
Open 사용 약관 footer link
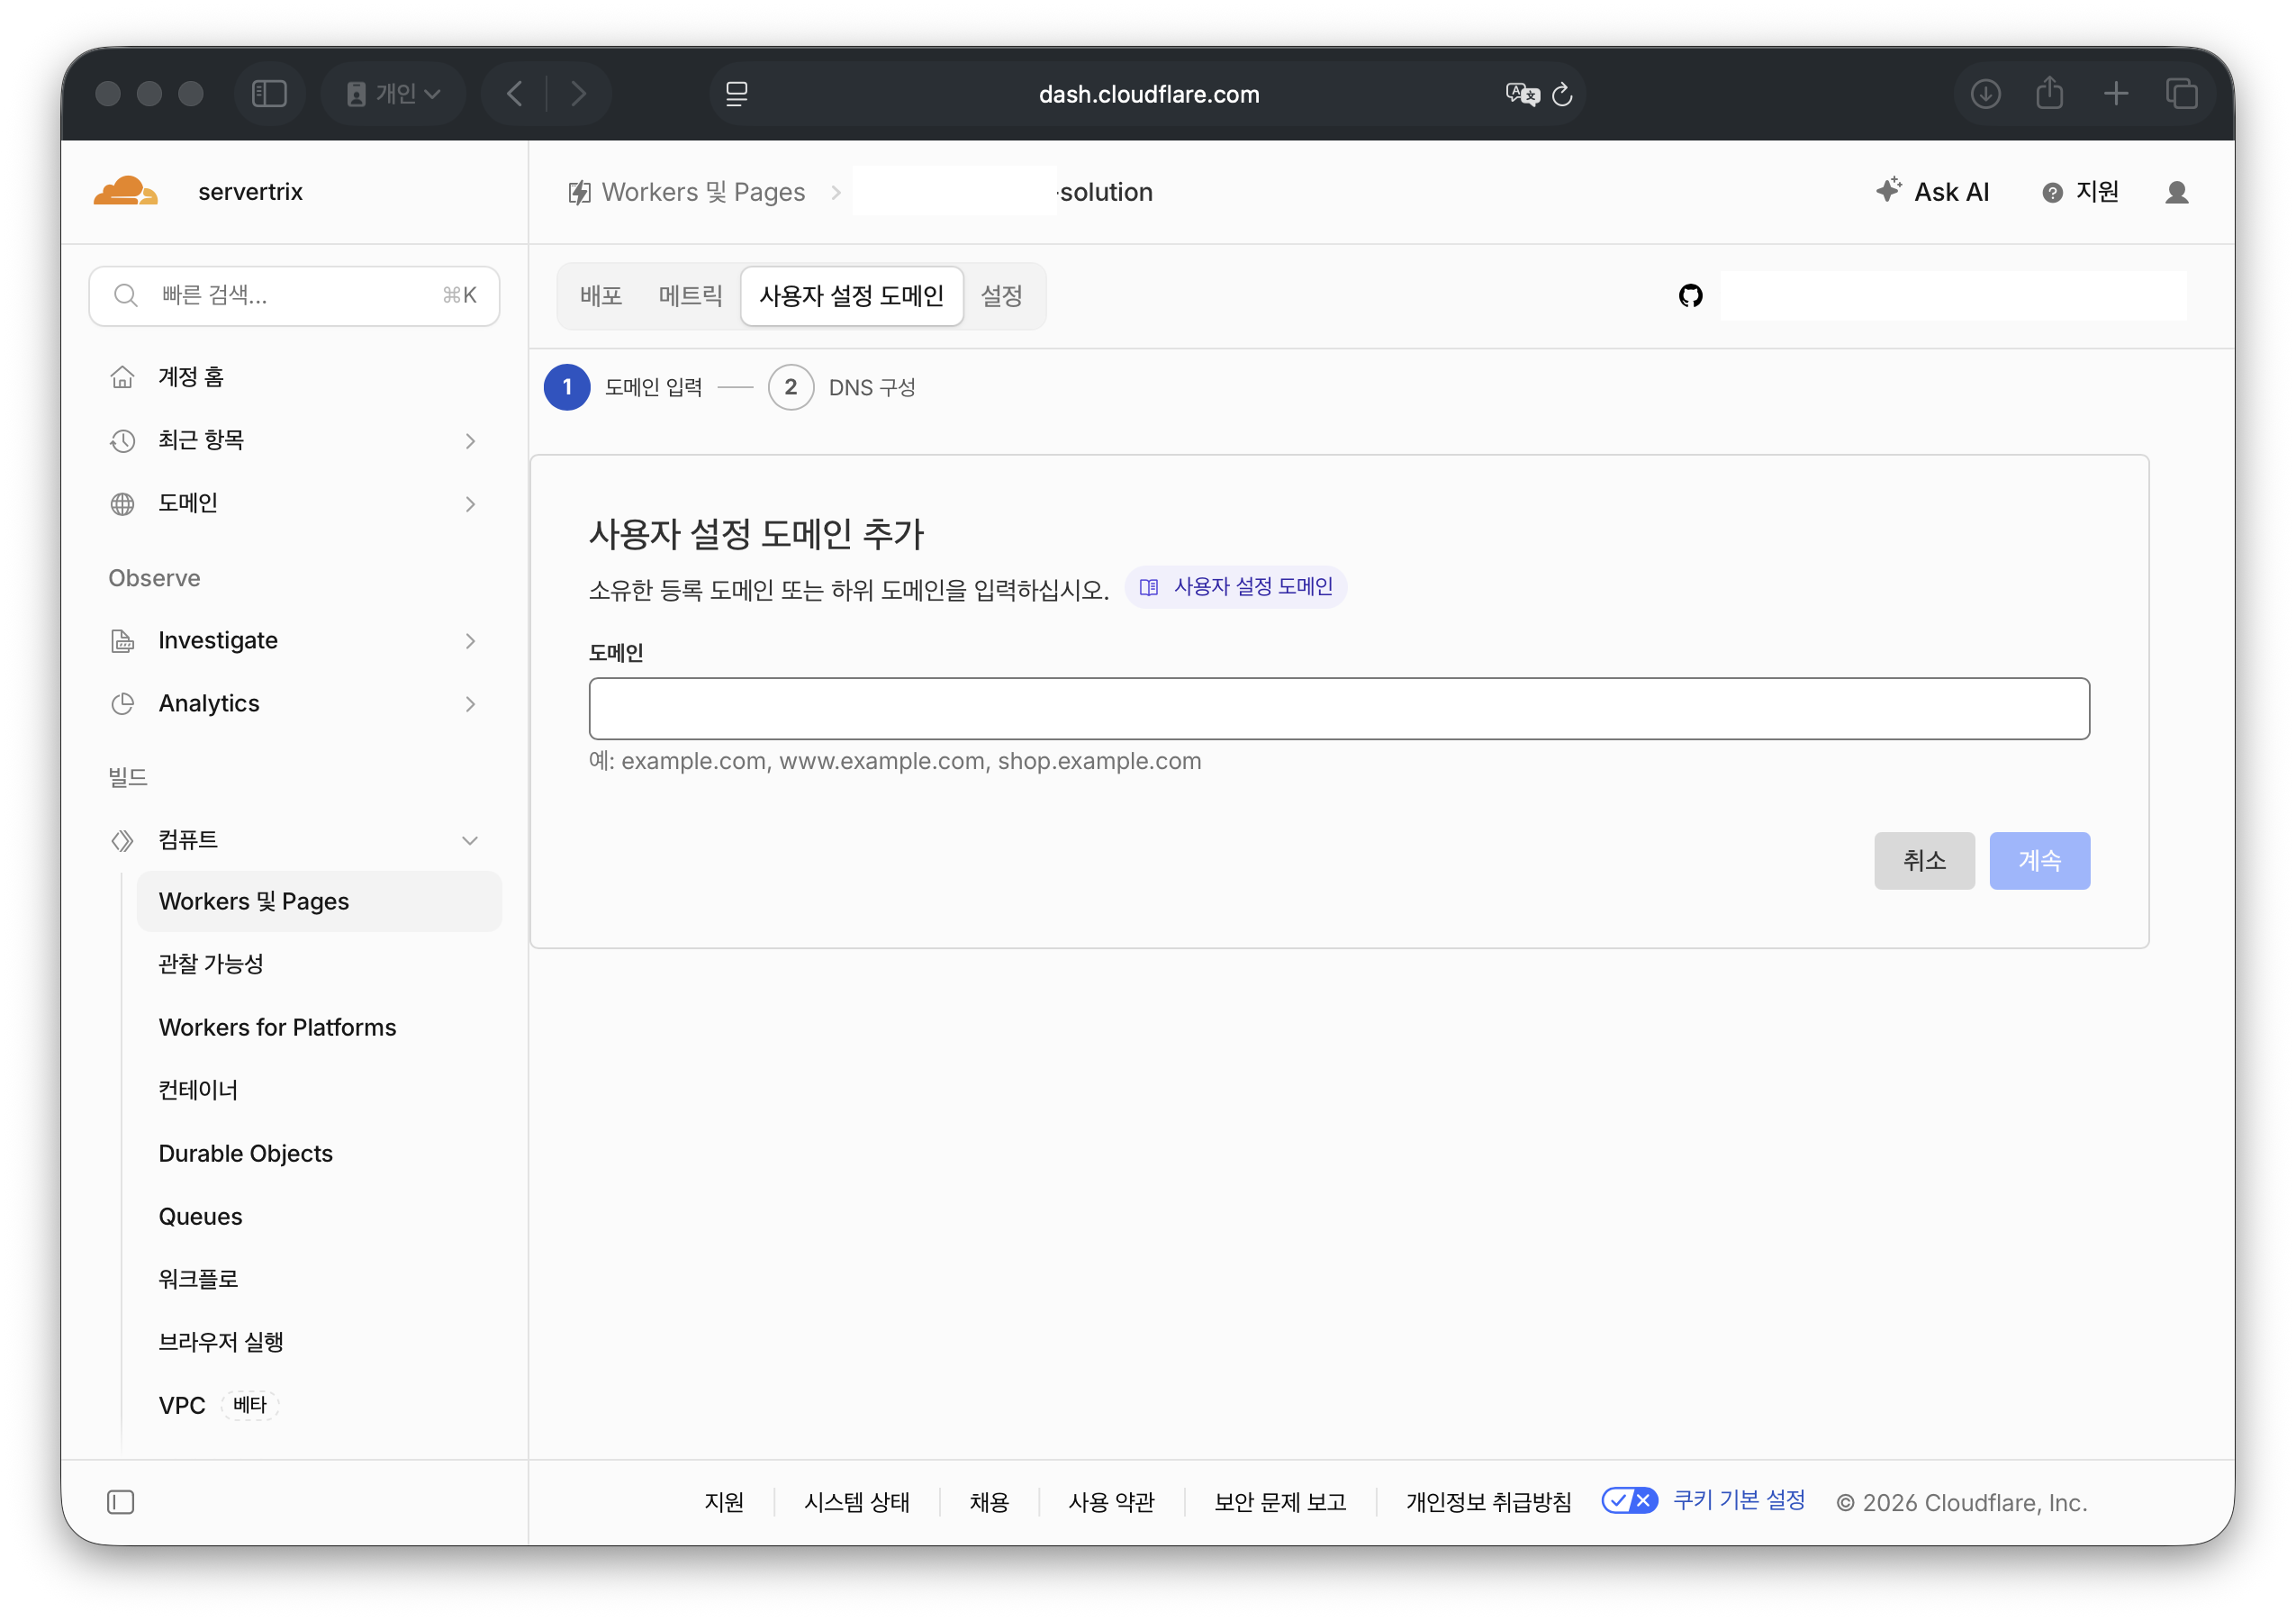click(x=1111, y=1502)
